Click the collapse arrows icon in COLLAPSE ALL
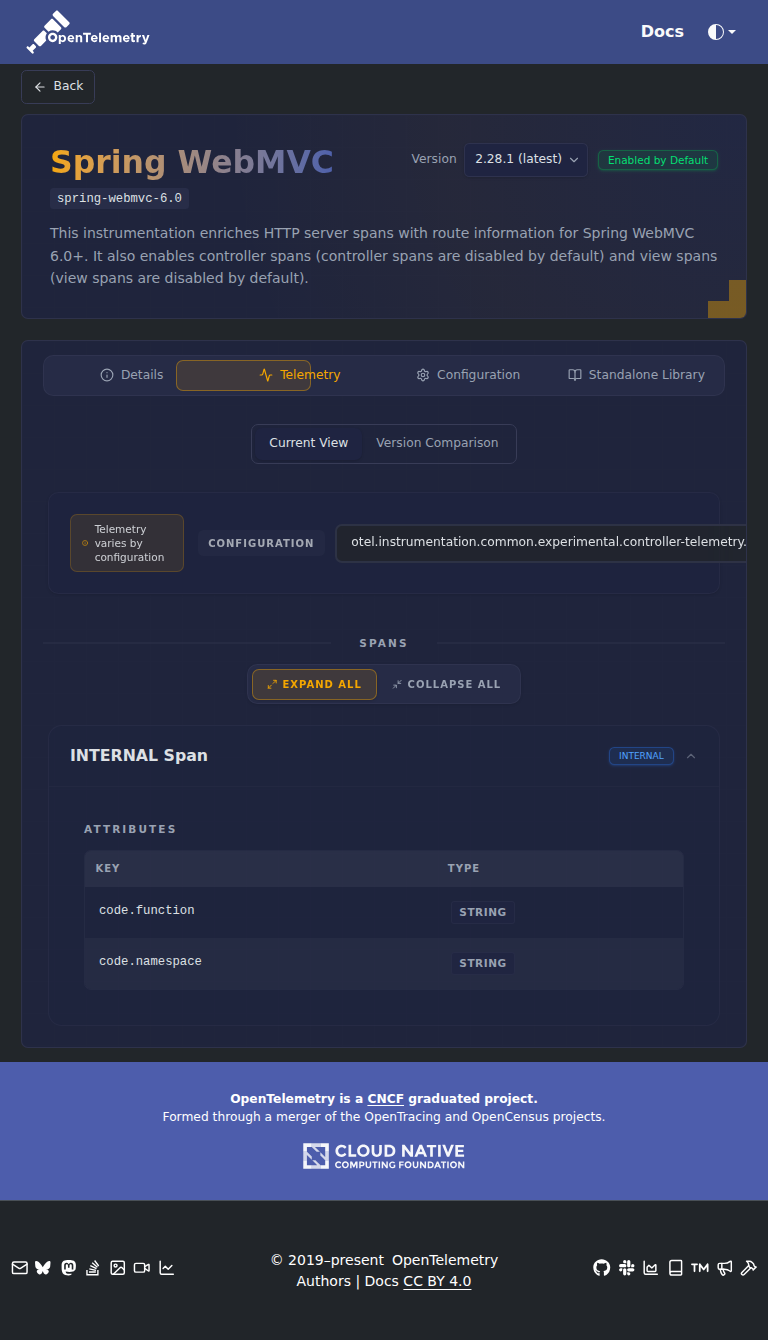 pyautogui.click(x=397, y=684)
